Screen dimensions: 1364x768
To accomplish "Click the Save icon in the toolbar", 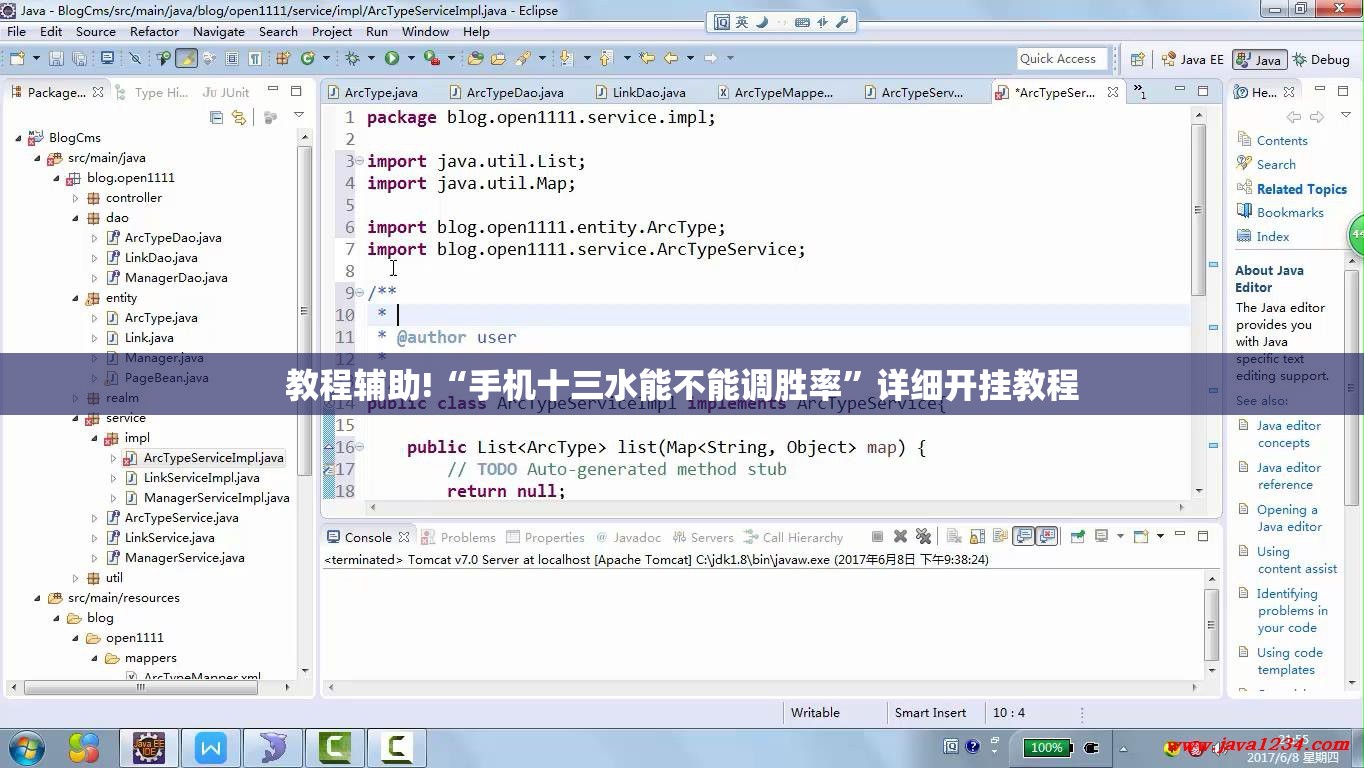I will 56,59.
